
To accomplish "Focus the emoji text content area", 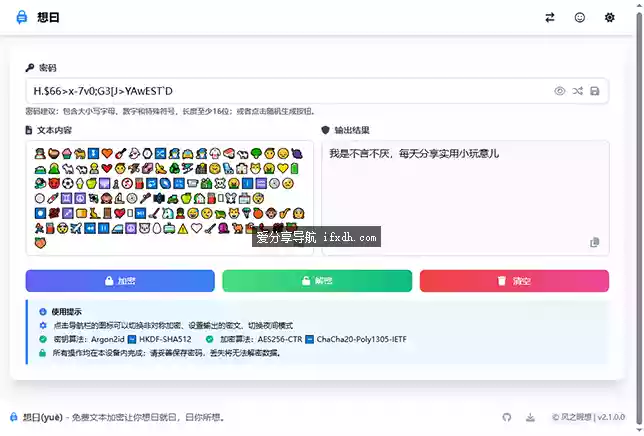I will point(170,198).
